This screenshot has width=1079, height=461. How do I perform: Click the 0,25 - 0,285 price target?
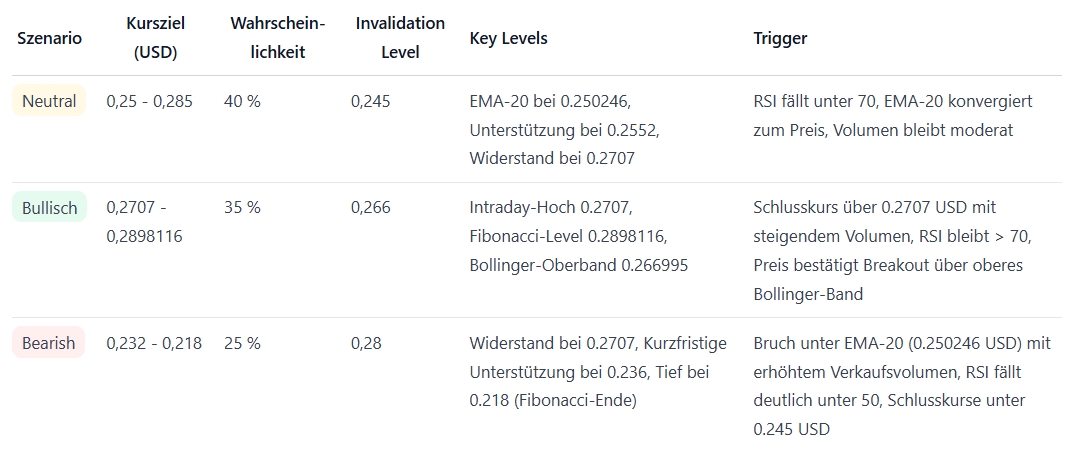149,101
